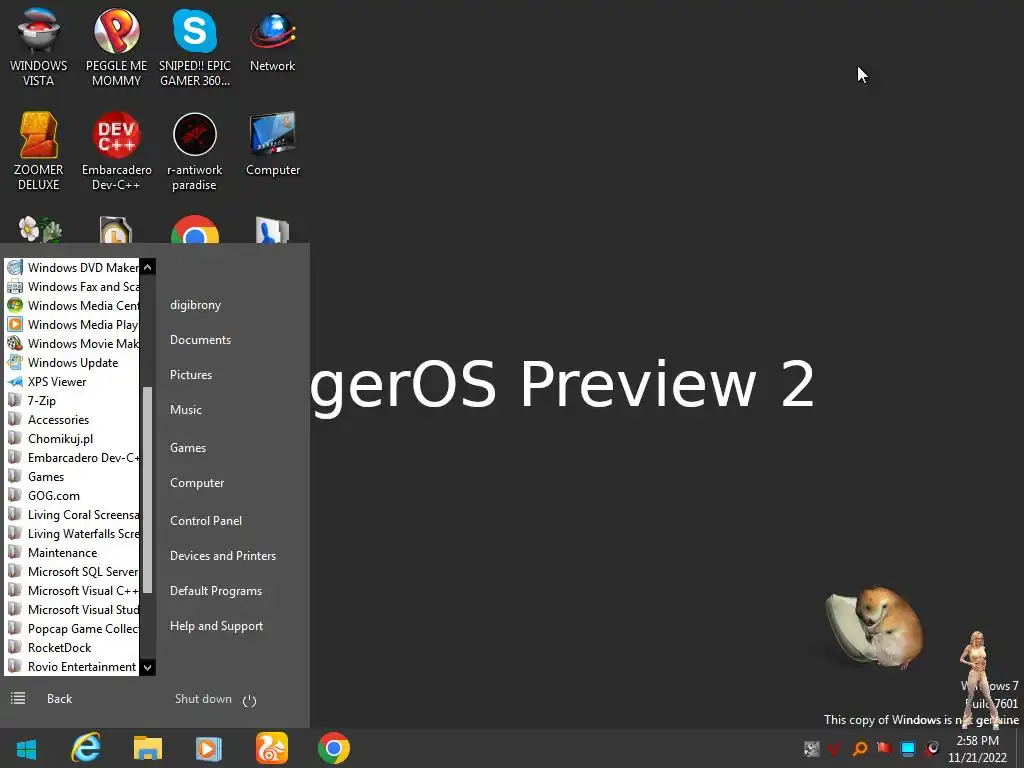Viewport: 1024px width, 768px height.
Task: Click the programs list scrollbar thumb
Action: tap(148, 490)
